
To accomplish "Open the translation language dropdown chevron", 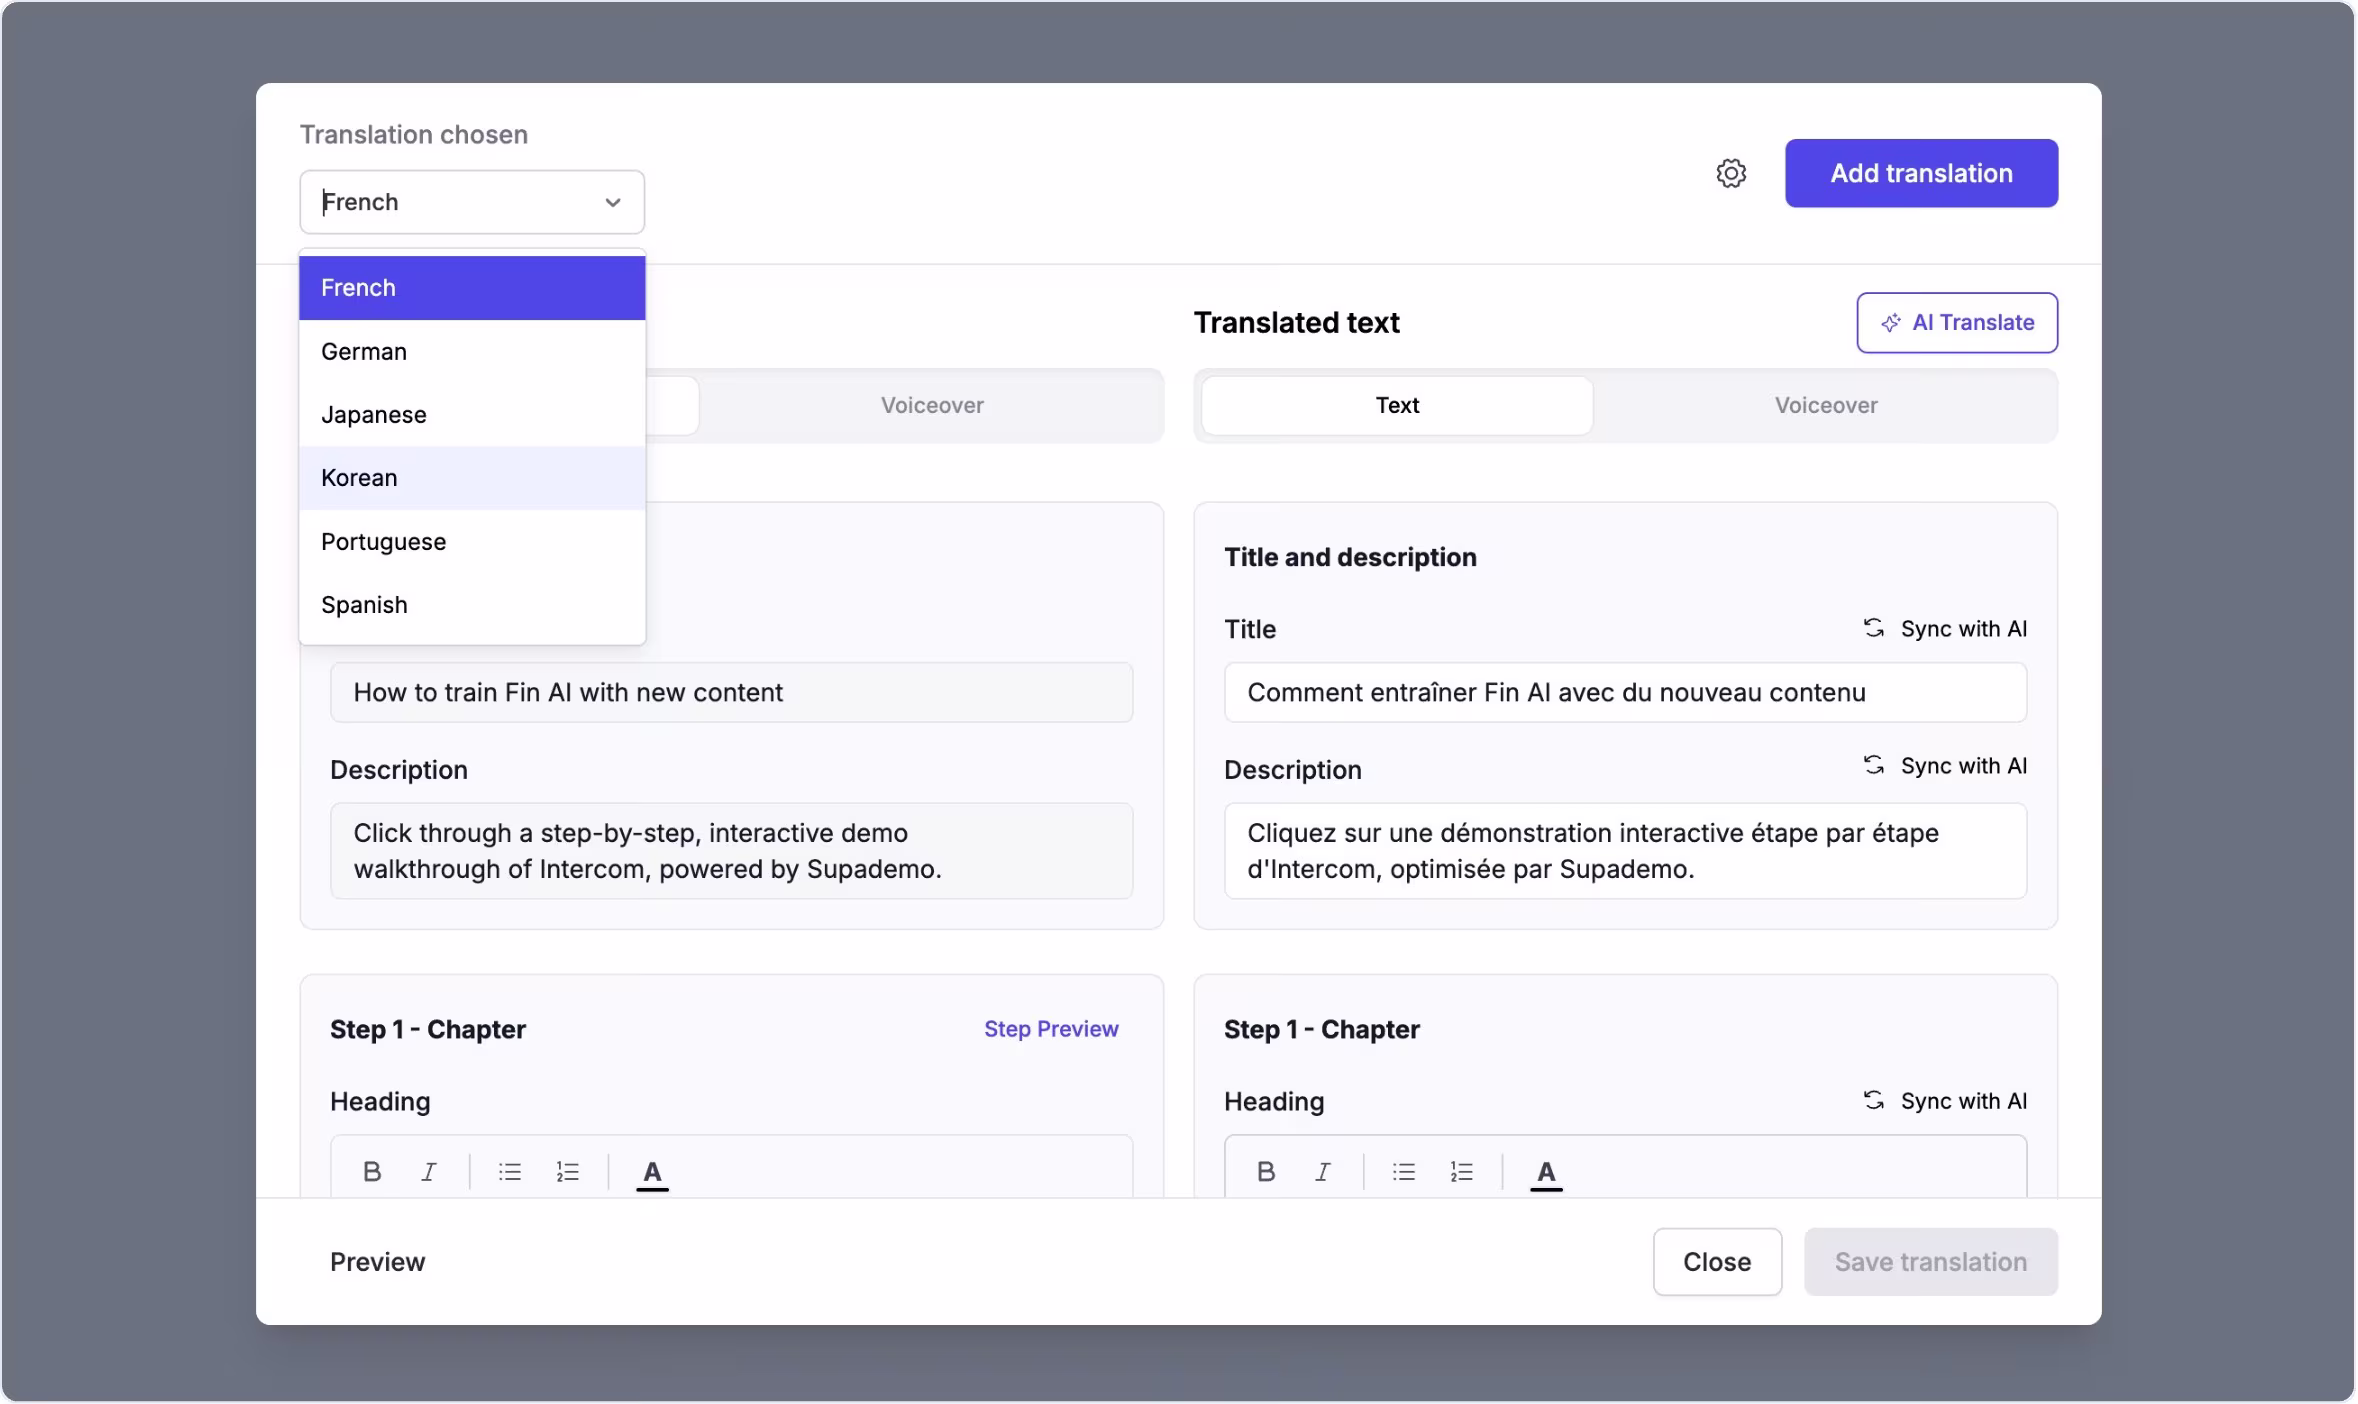I will 612,202.
